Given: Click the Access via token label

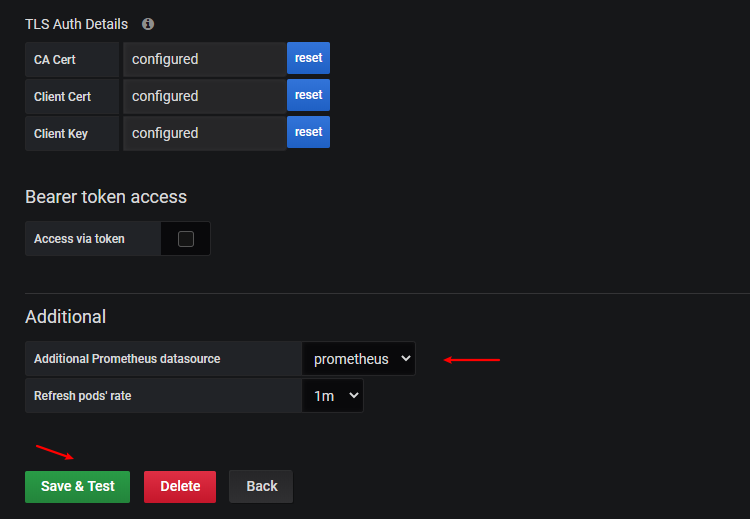Looking at the screenshot, I should click(x=79, y=239).
